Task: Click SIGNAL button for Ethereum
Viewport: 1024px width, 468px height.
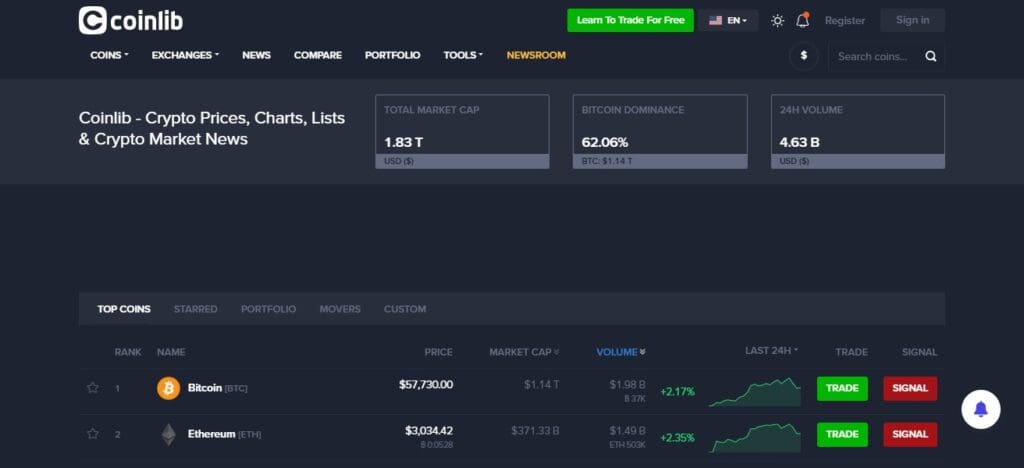Action: coord(910,434)
